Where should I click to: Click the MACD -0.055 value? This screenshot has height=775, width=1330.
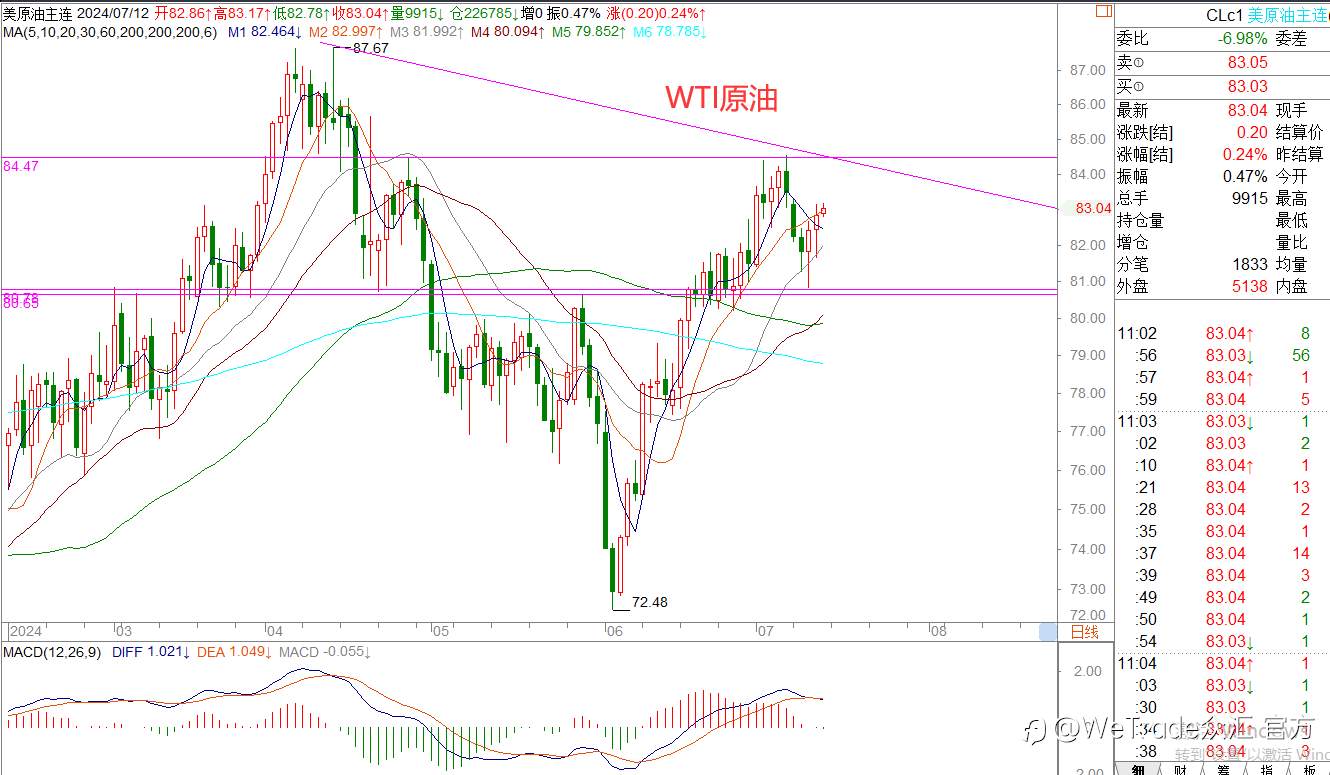pyautogui.click(x=325, y=652)
